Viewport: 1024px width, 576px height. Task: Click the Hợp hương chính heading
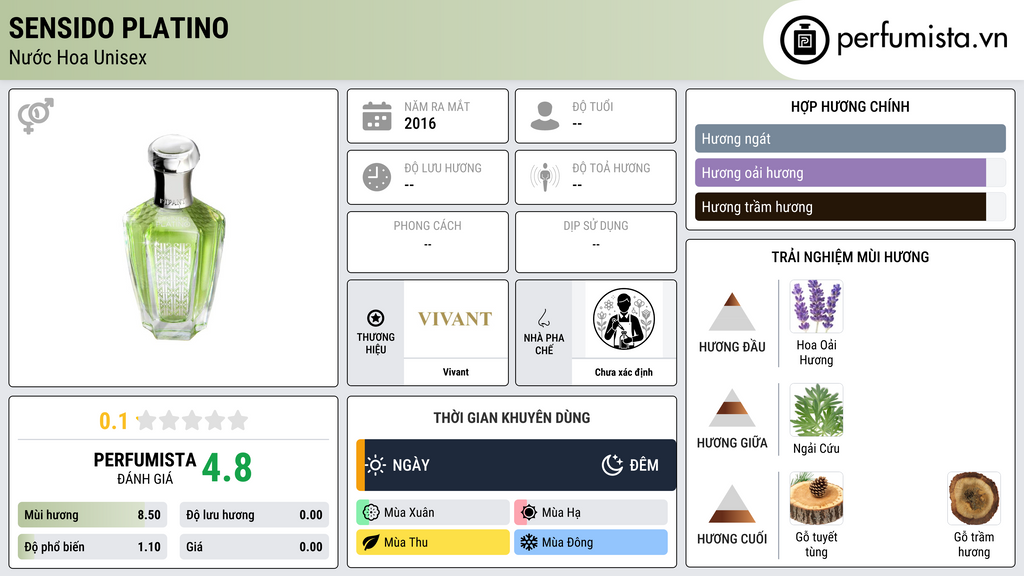tap(850, 106)
